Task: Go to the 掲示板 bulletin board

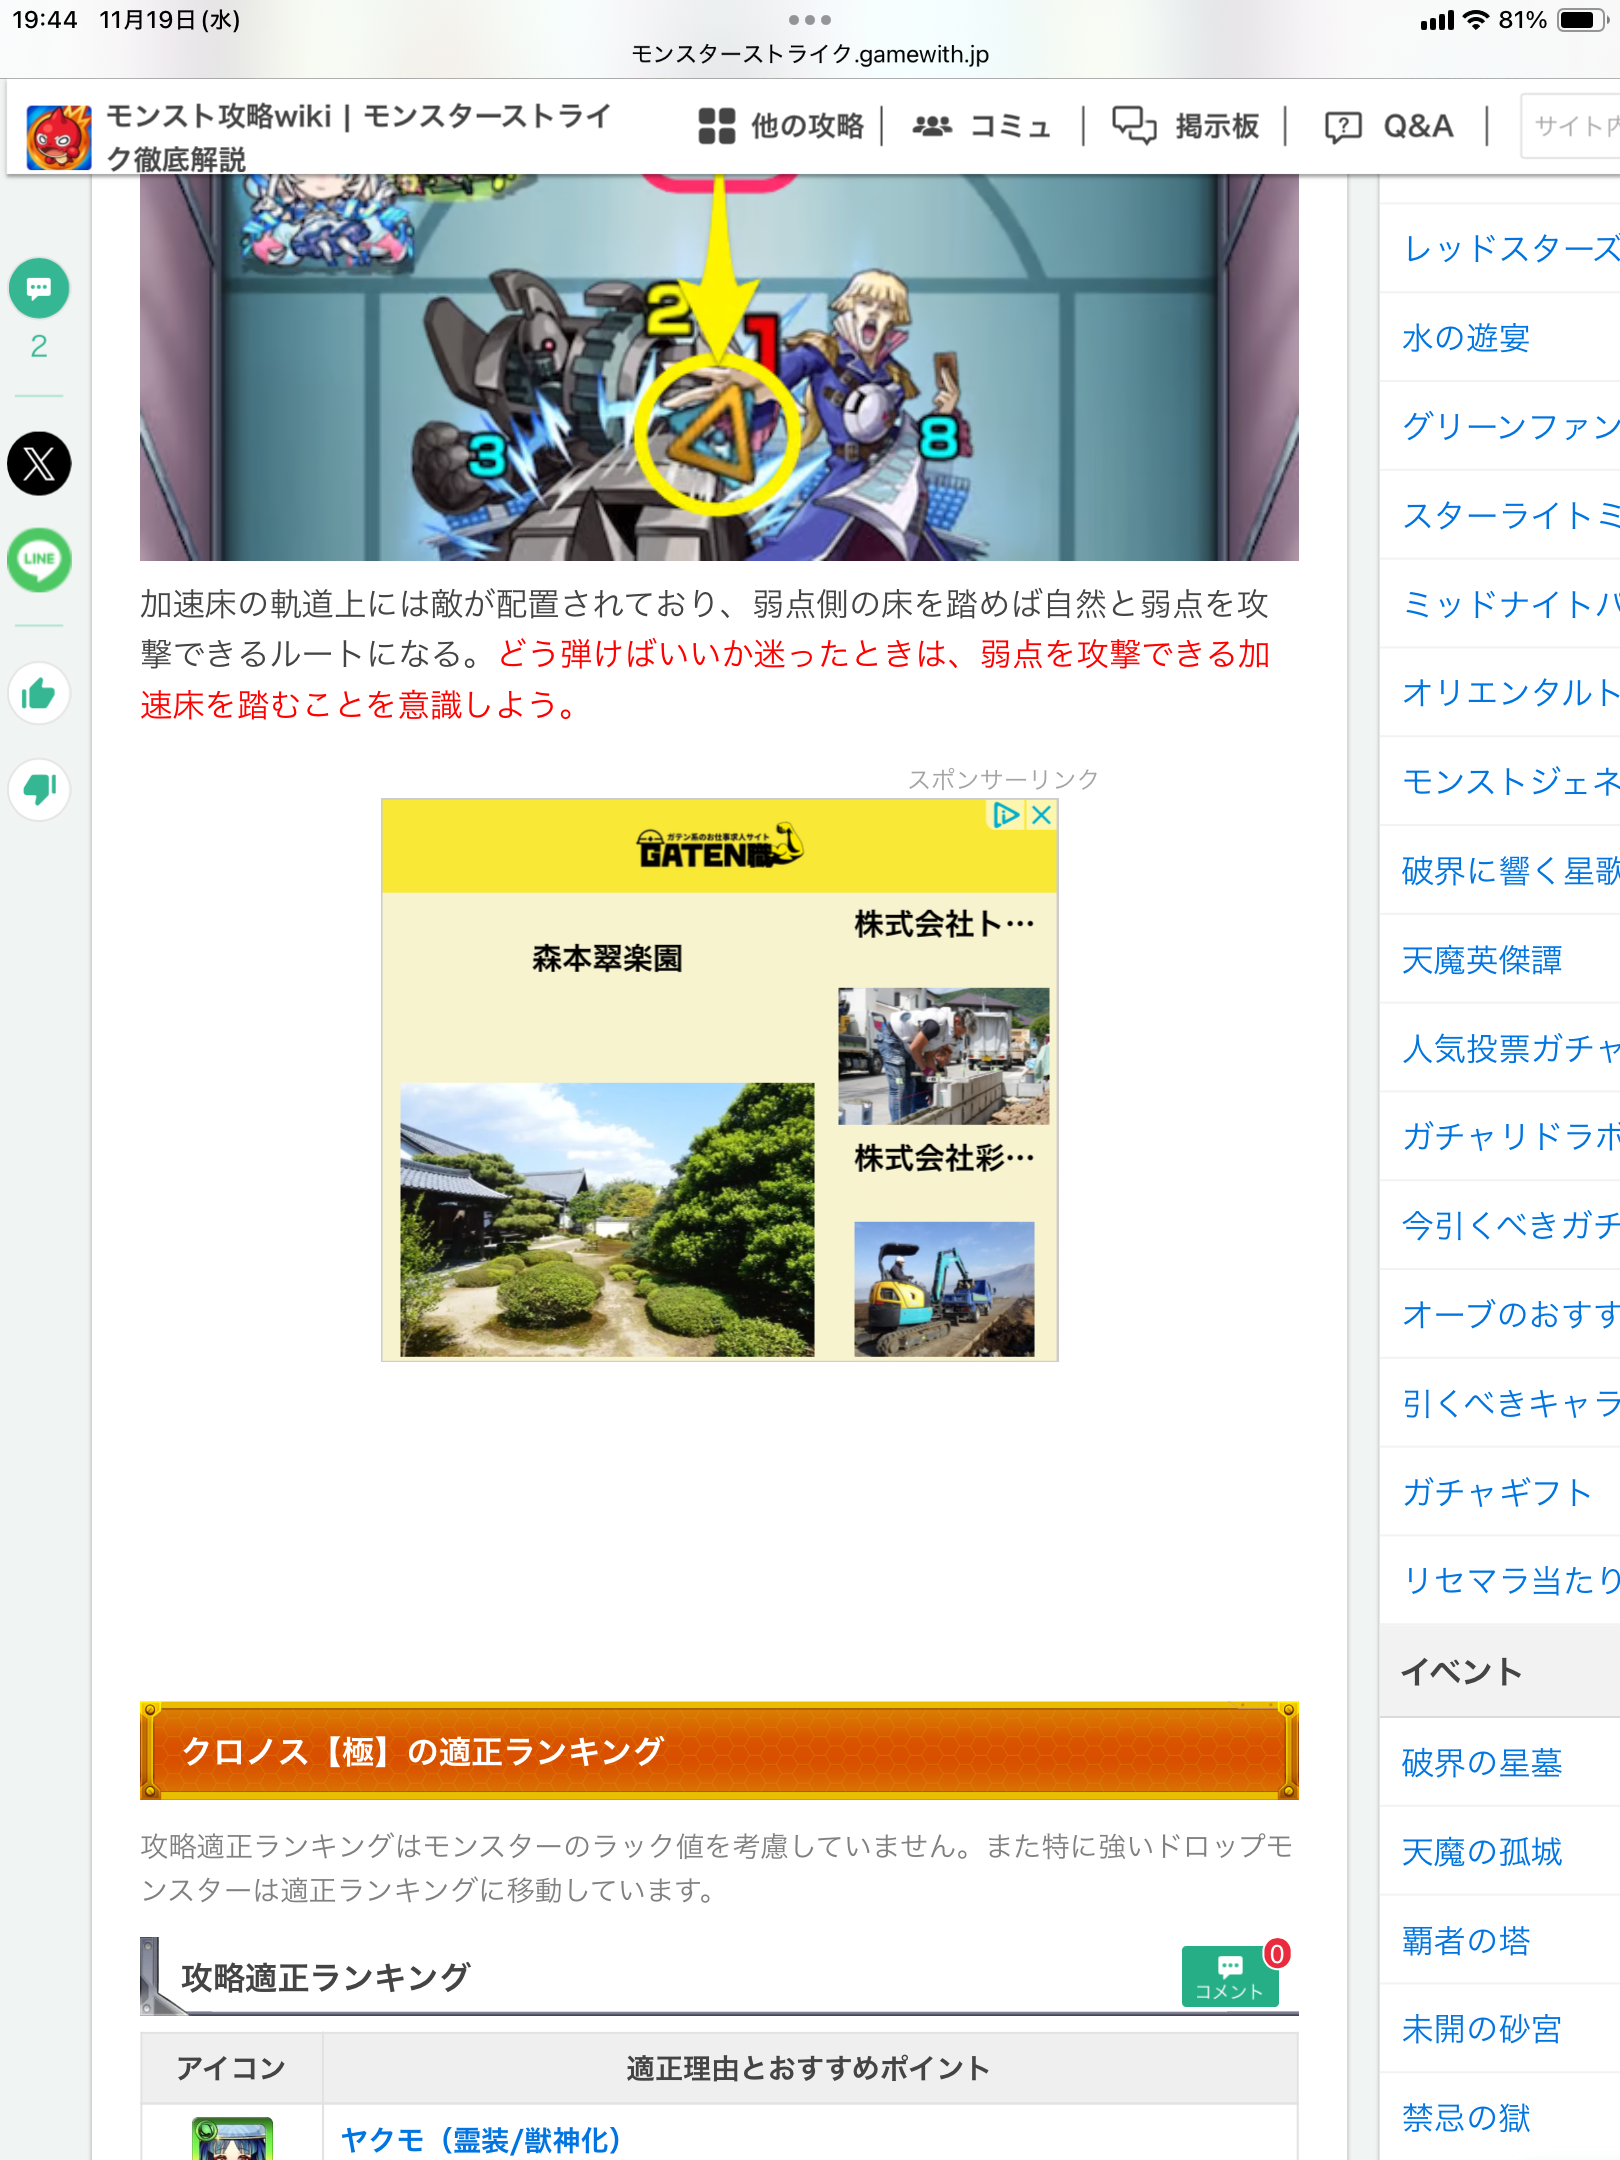Action: pos(1186,126)
